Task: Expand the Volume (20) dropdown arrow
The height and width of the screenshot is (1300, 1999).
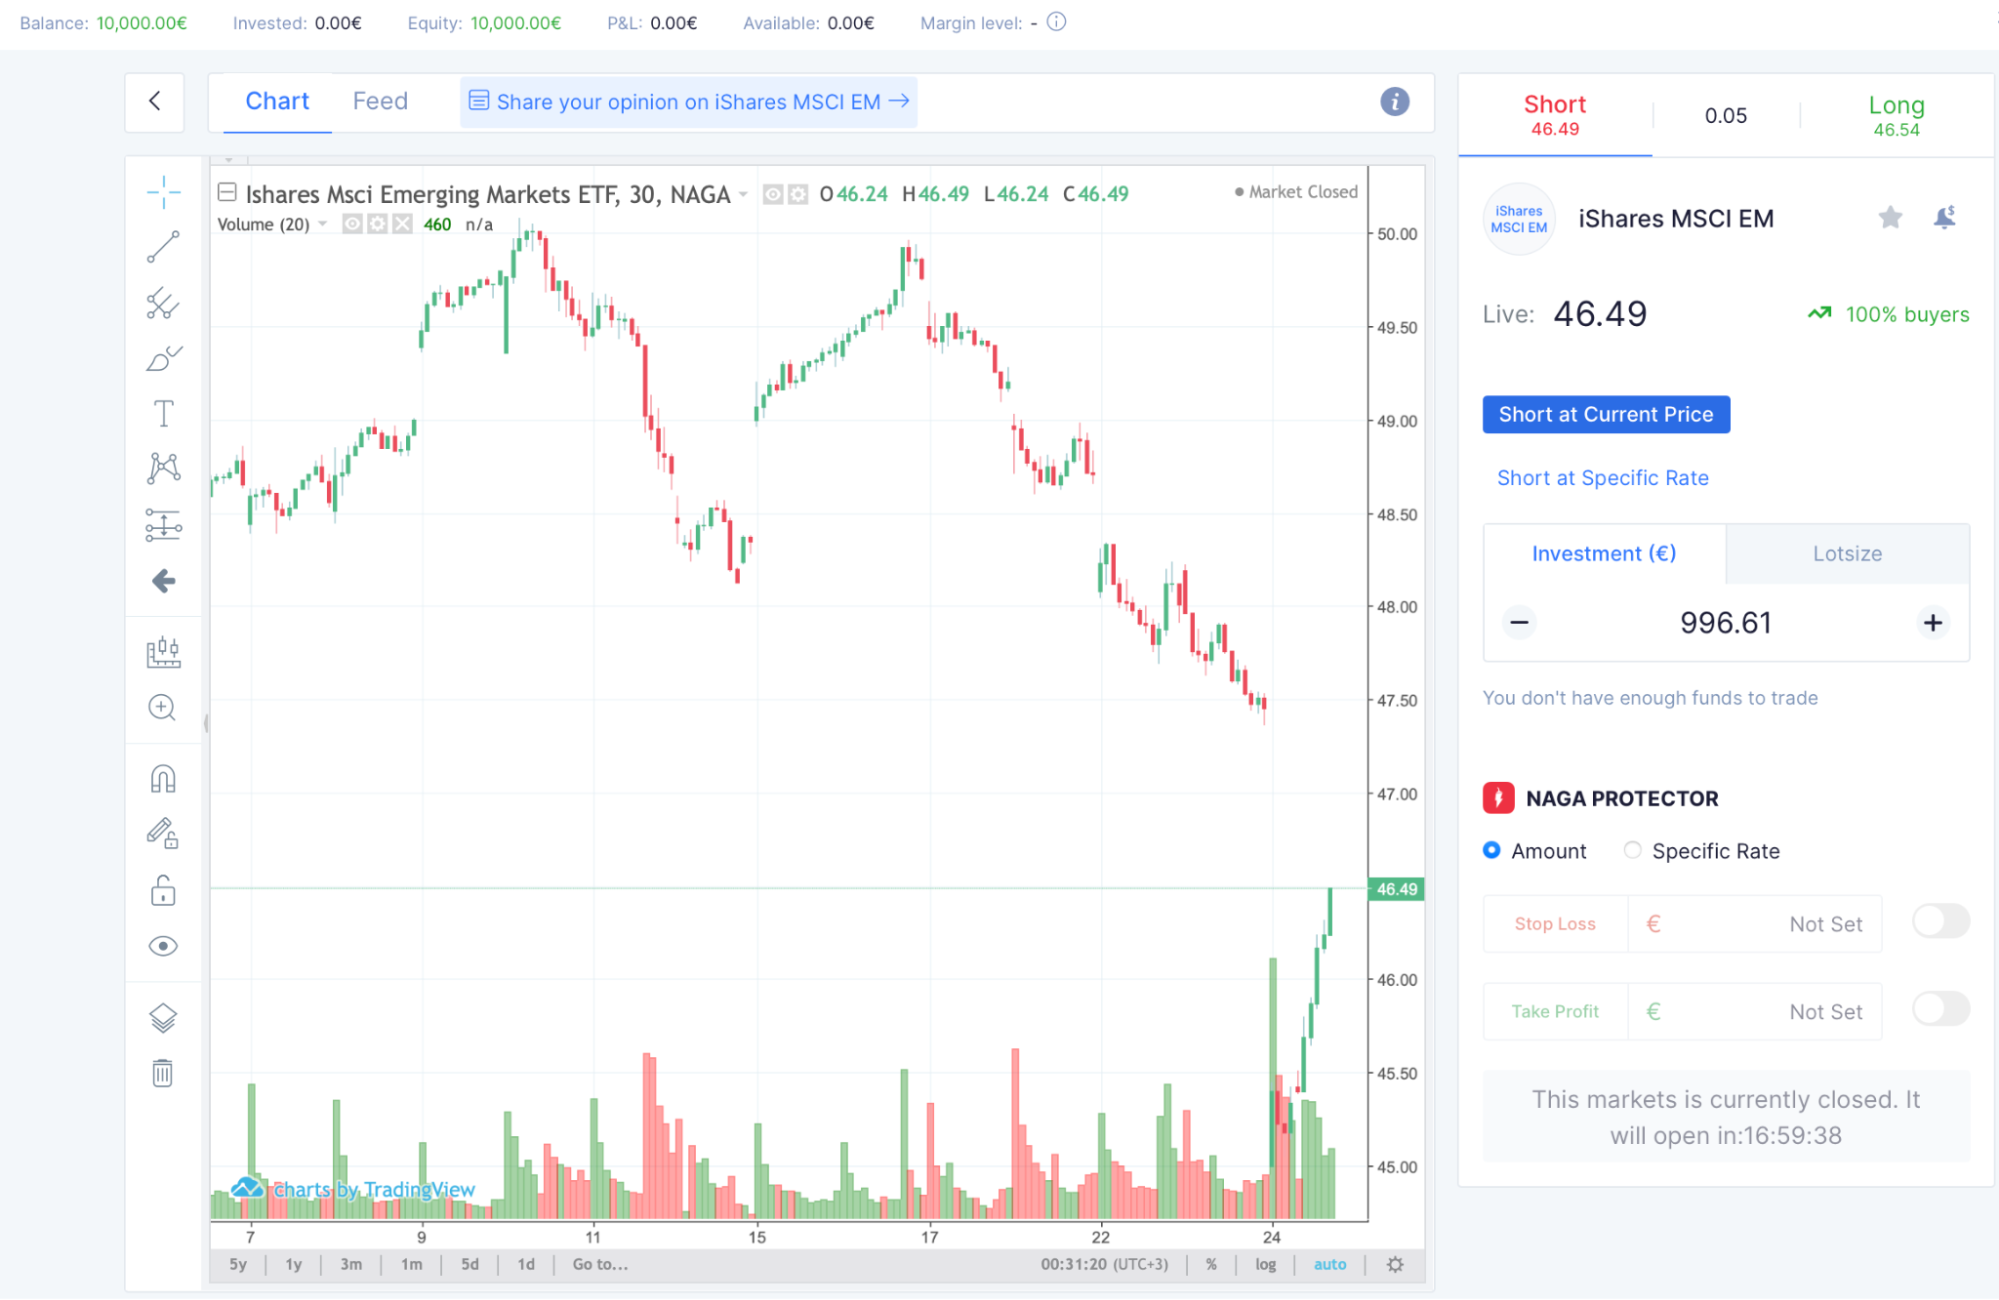Action: (323, 224)
